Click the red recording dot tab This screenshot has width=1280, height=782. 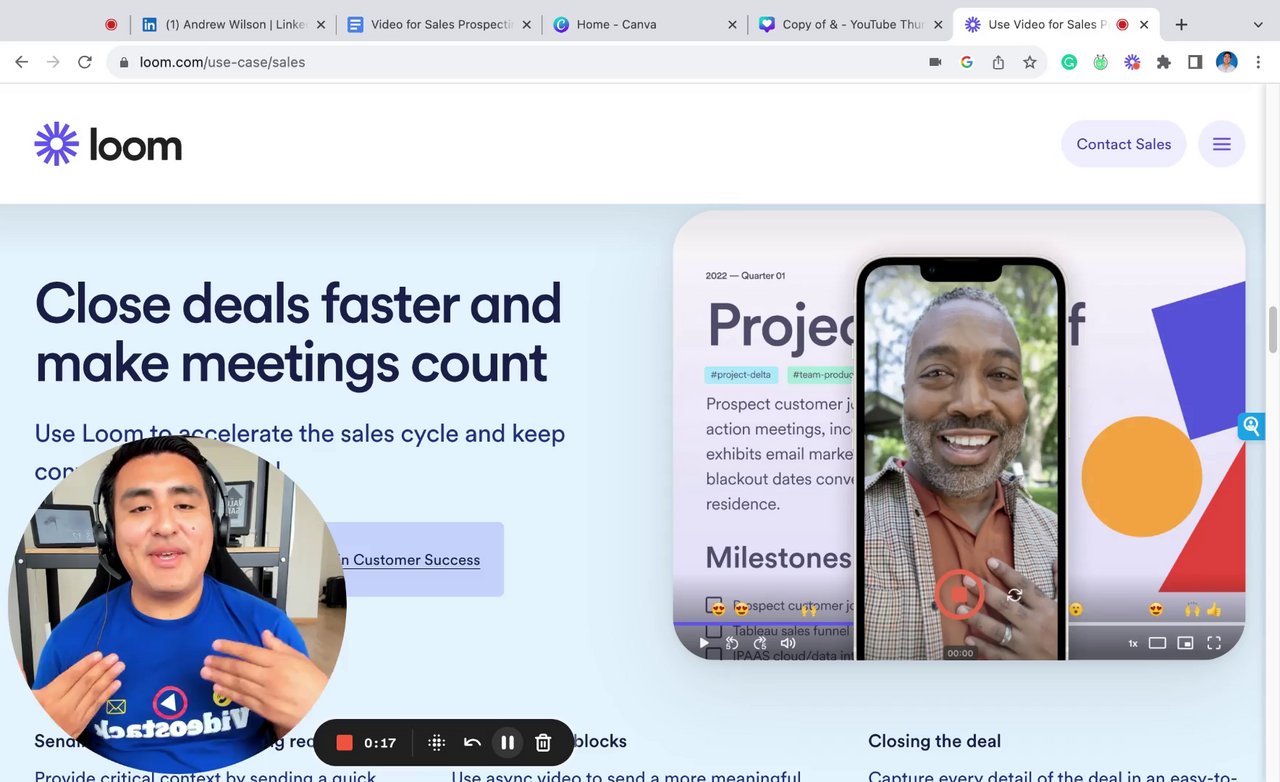[x=111, y=24]
